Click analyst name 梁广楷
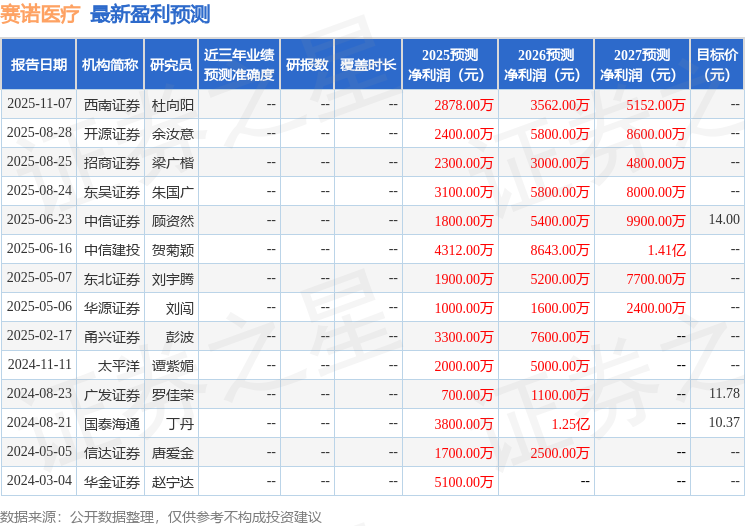The image size is (745, 526). (x=173, y=163)
